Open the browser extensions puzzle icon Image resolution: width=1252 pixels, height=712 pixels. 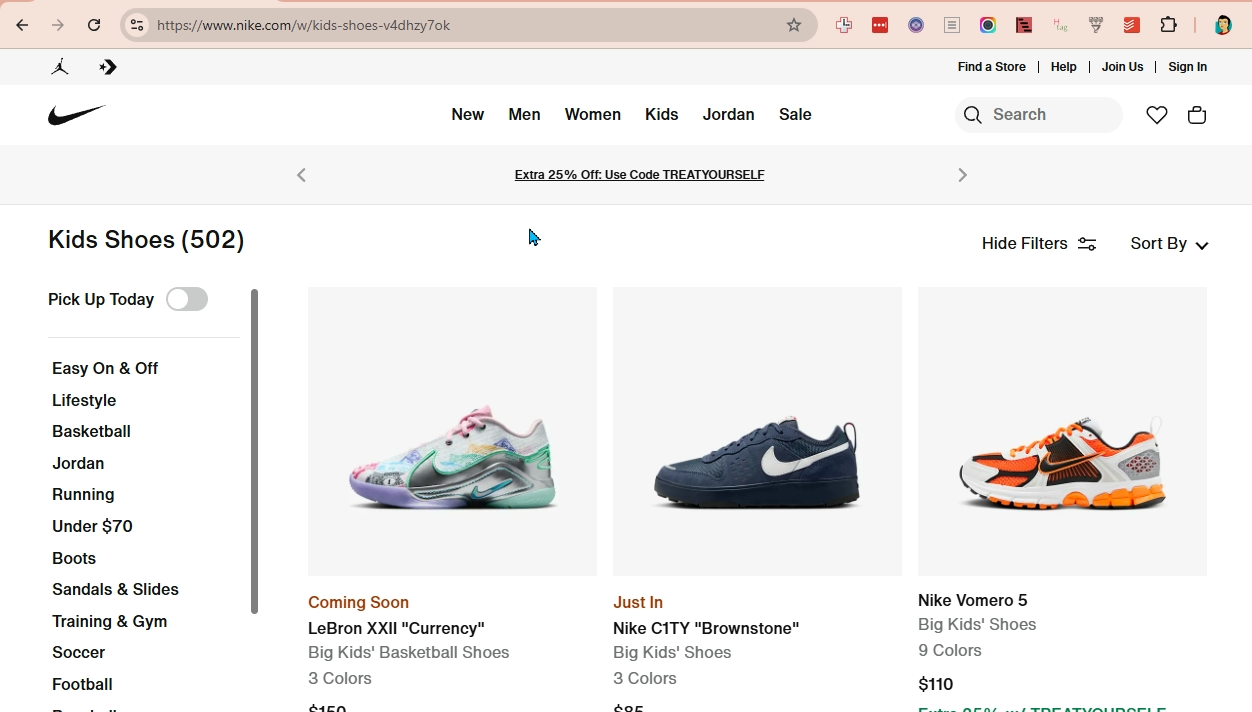pos(1169,25)
